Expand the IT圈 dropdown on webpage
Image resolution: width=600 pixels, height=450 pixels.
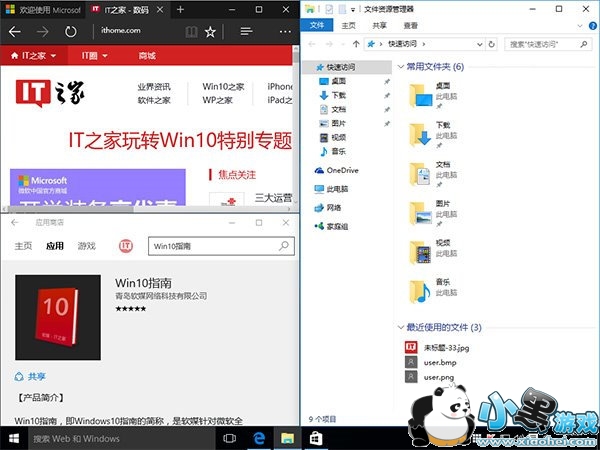(105, 56)
